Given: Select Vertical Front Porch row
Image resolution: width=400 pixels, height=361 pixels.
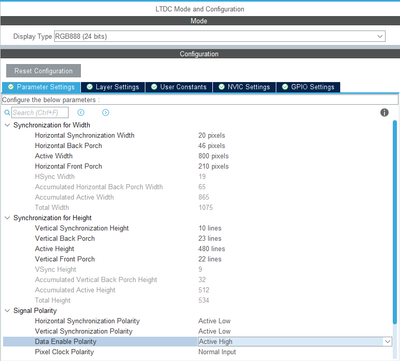Looking at the screenshot, I should [x=198, y=259].
